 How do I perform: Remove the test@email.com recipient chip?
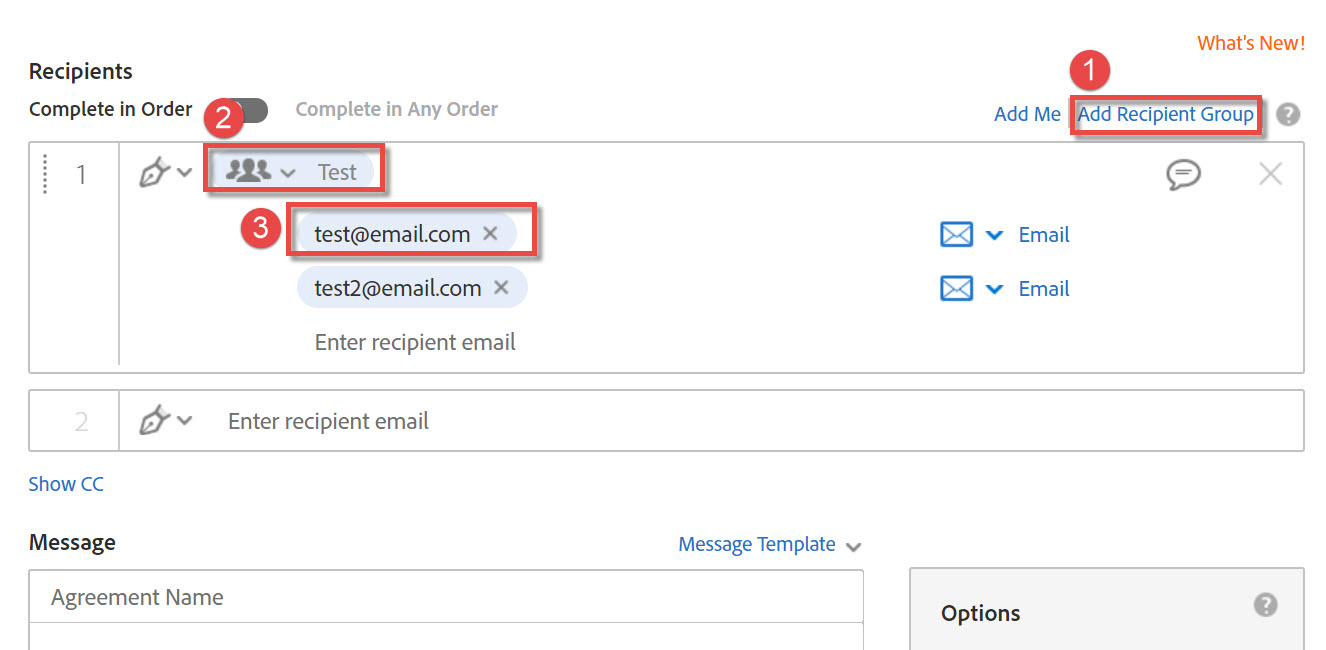tap(491, 234)
